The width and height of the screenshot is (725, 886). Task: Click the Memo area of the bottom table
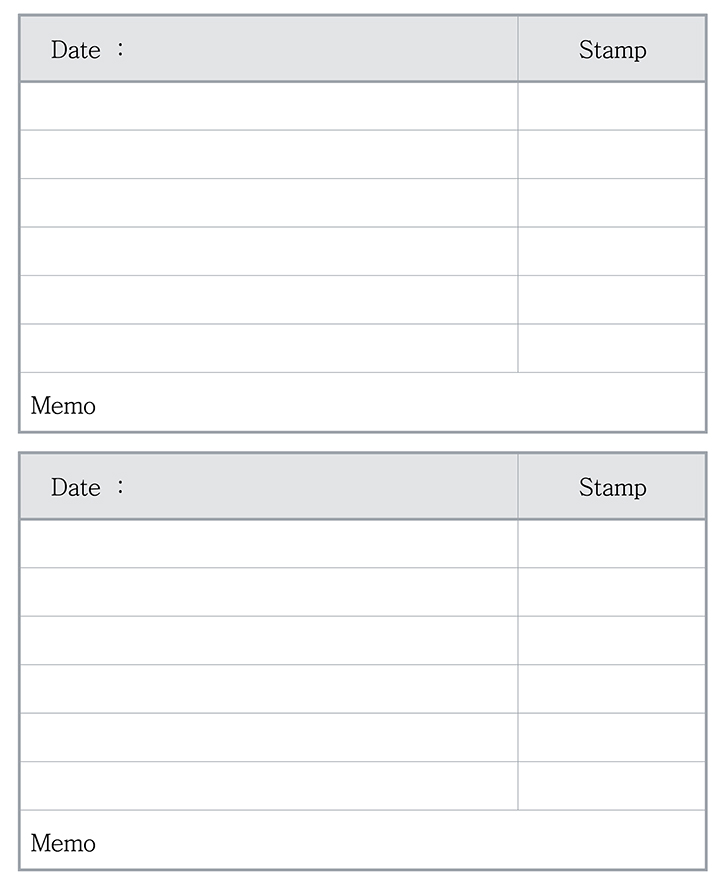tap(362, 841)
